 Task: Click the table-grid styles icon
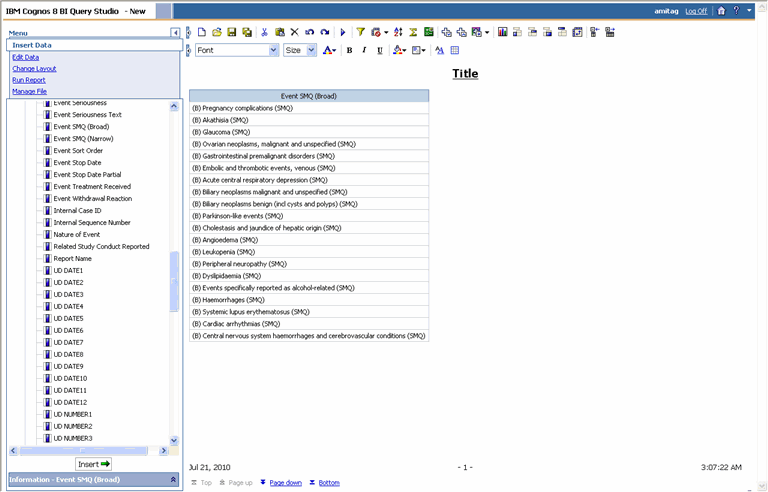tap(455, 50)
